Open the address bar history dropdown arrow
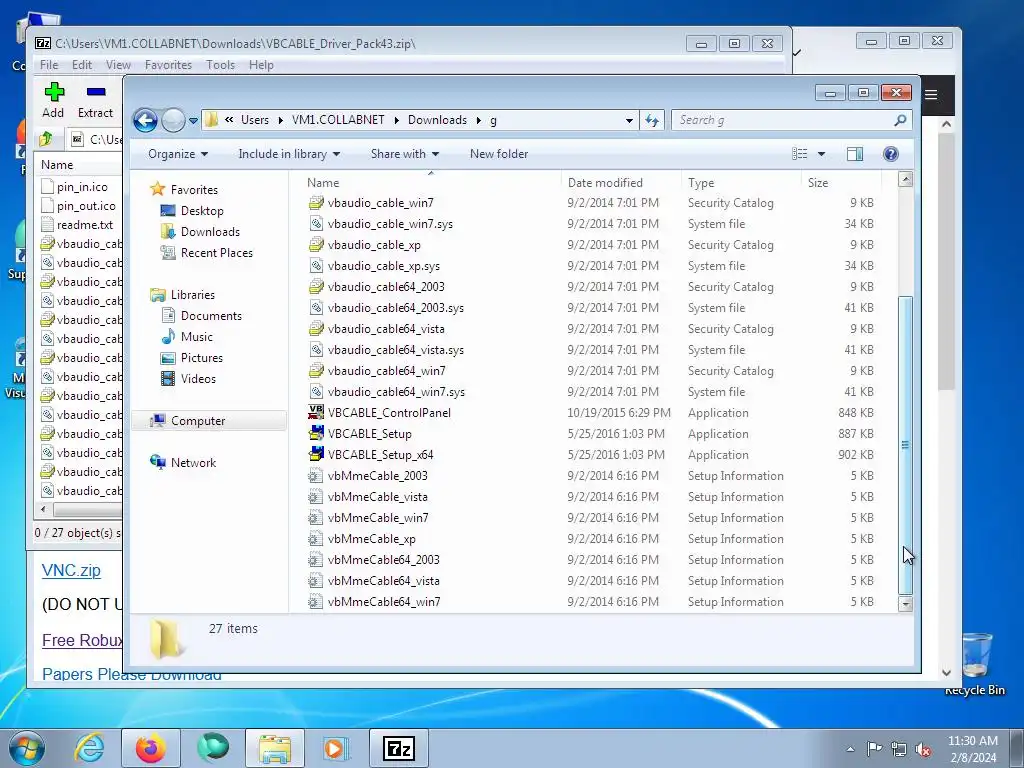This screenshot has height=768, width=1024. click(x=629, y=120)
